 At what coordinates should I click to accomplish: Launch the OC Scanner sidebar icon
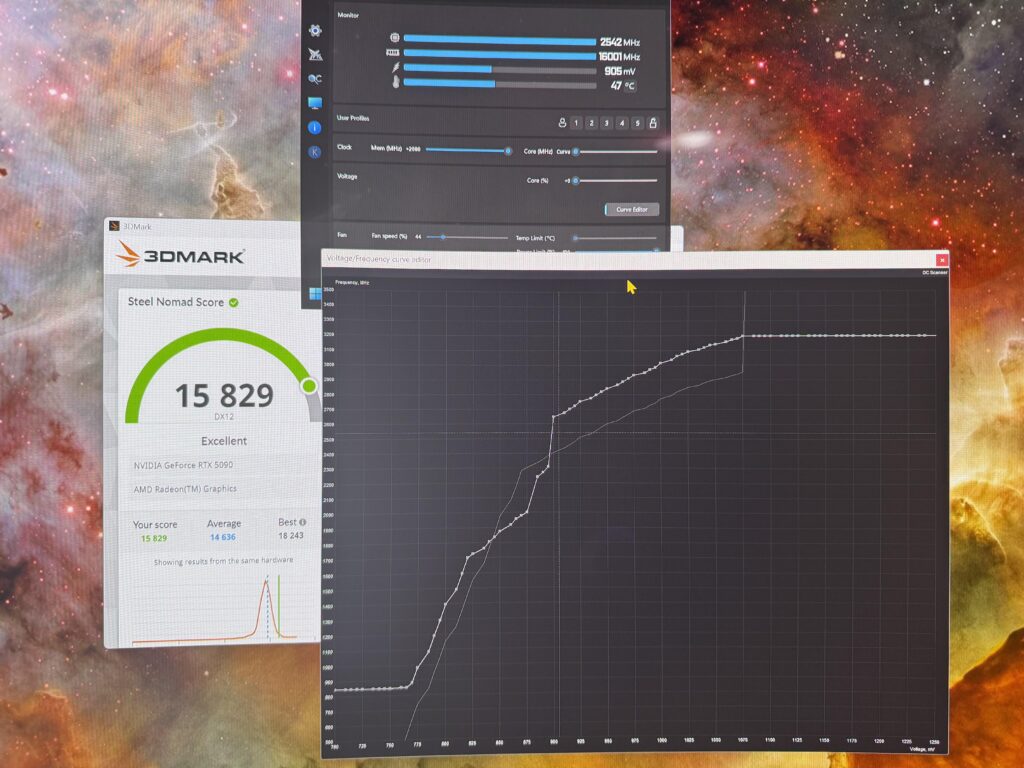point(315,79)
